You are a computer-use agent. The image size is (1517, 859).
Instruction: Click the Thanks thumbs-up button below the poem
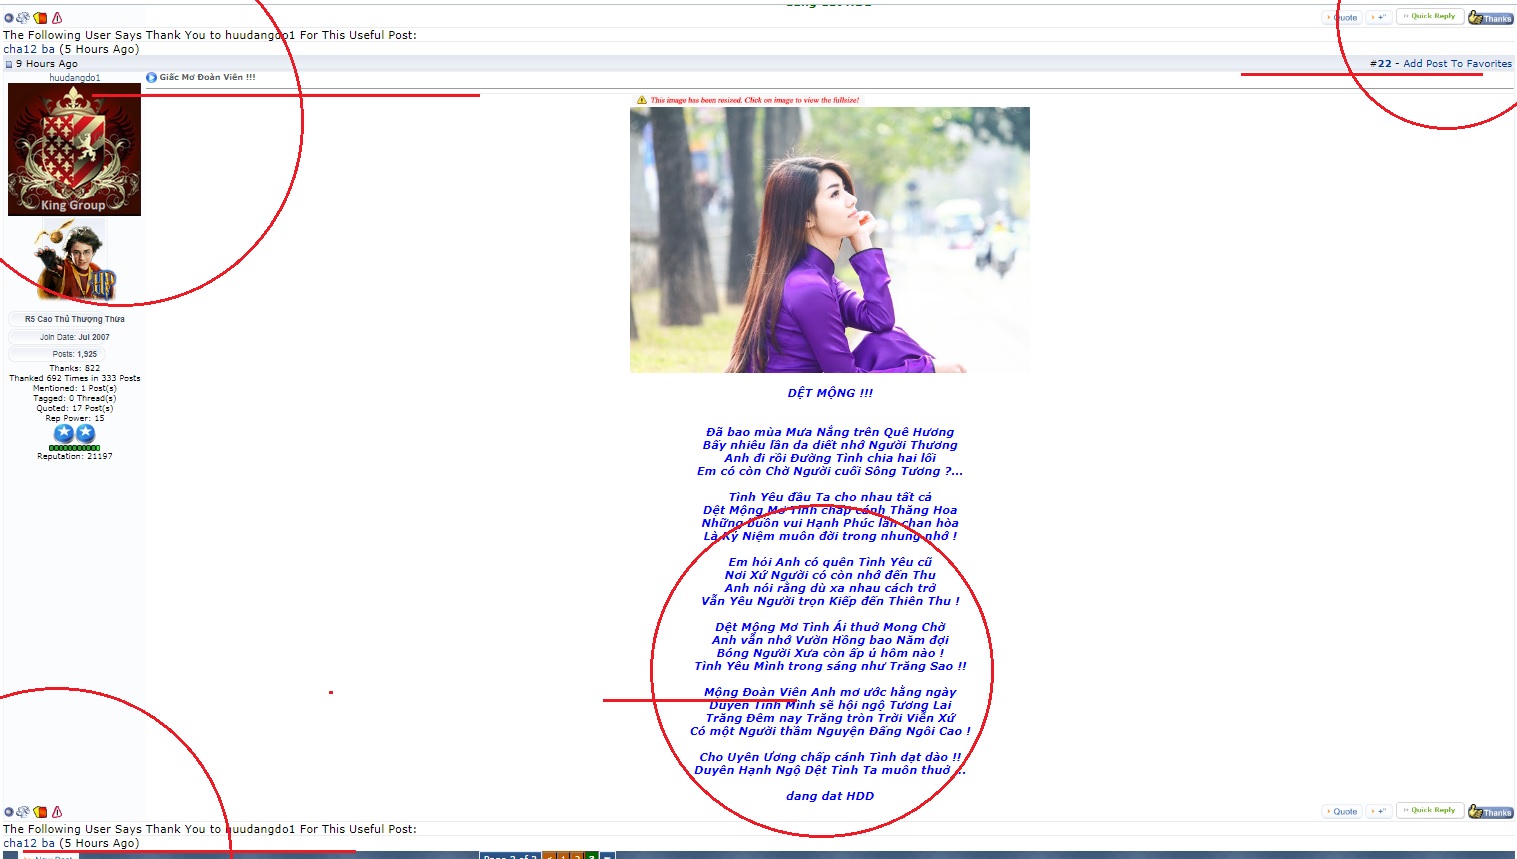[x=1489, y=812]
